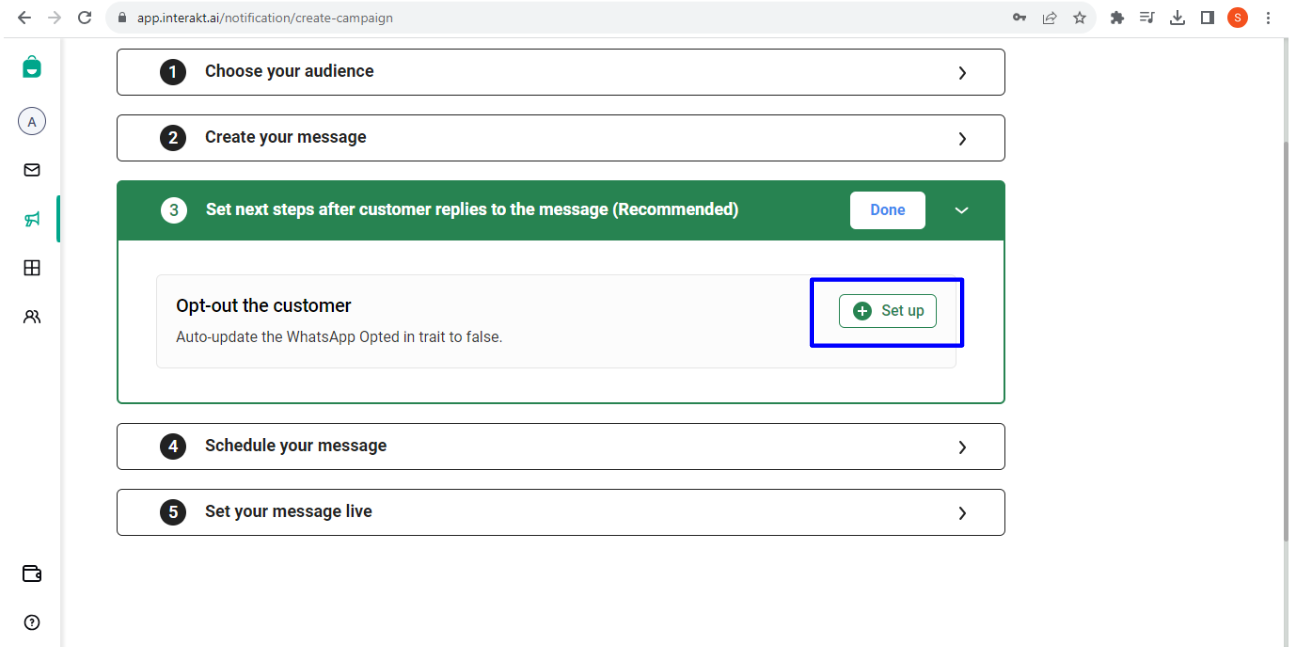
Task: Open the password key icon in address bar
Action: (1019, 17)
